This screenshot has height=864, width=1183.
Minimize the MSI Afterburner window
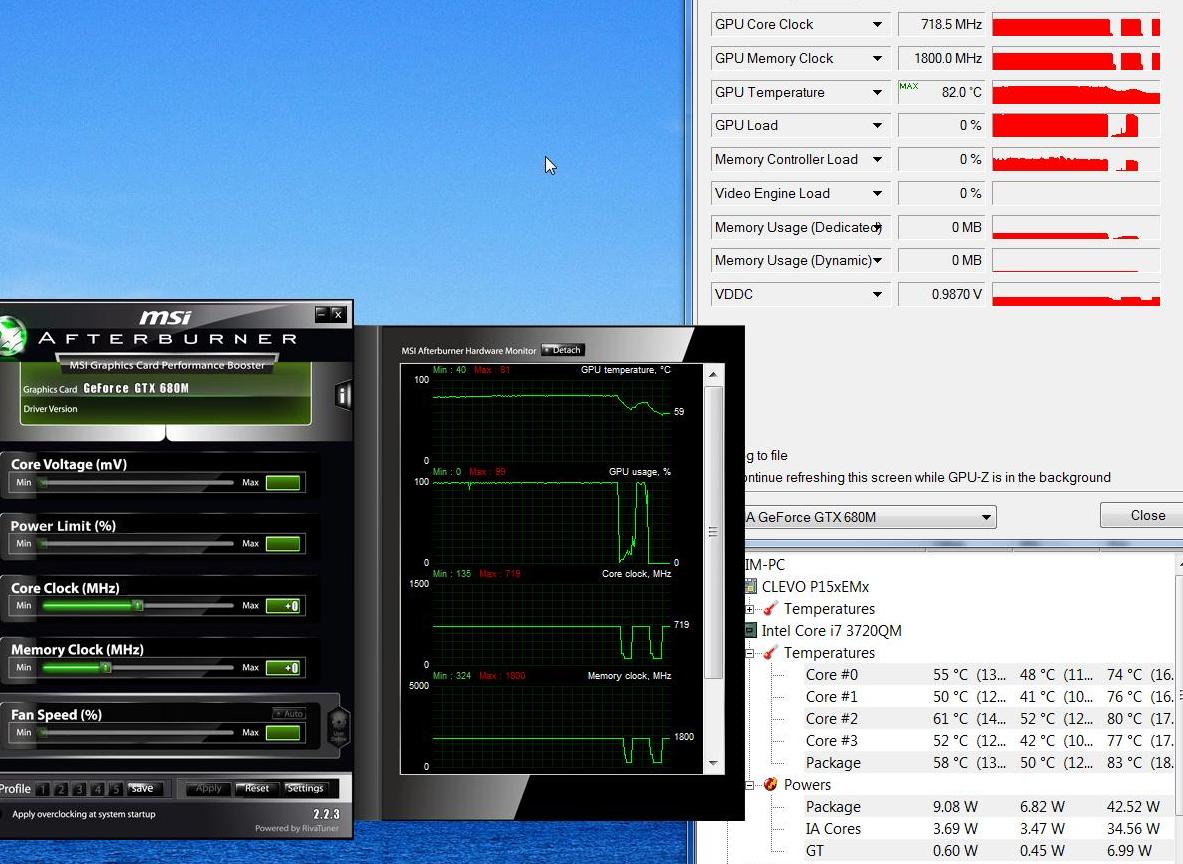tap(322, 314)
